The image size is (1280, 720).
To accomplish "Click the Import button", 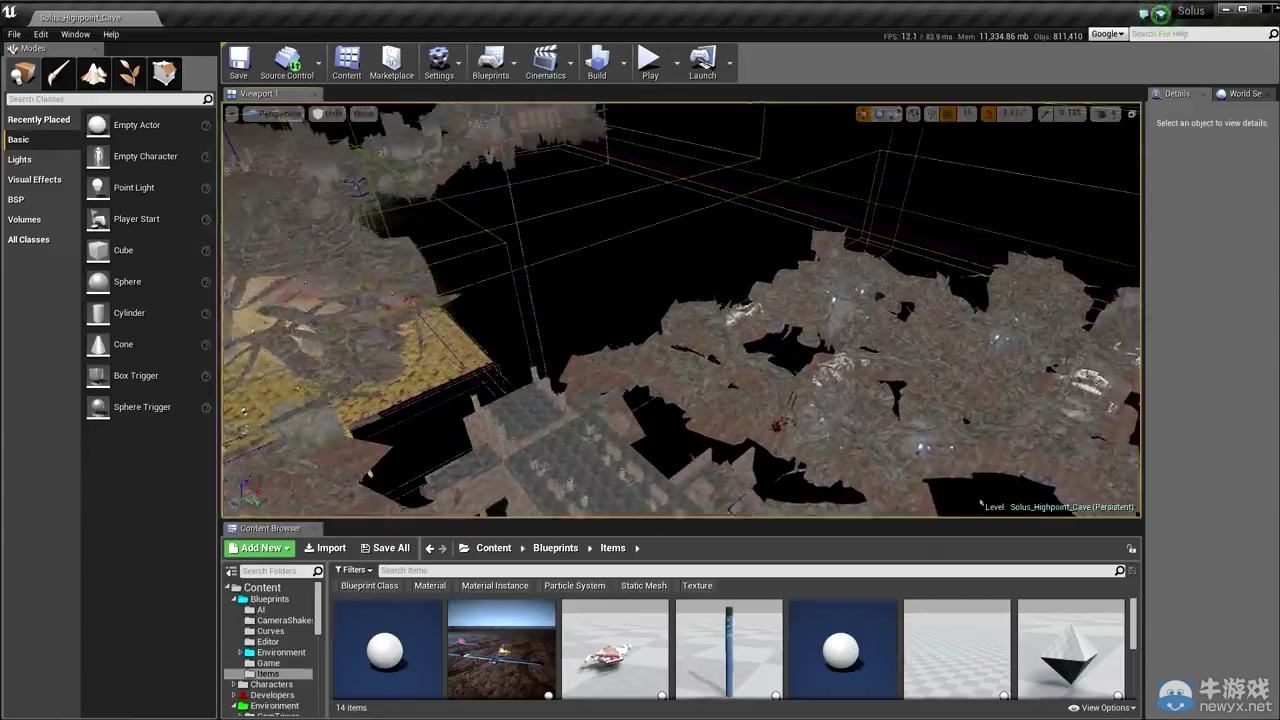I will point(325,548).
